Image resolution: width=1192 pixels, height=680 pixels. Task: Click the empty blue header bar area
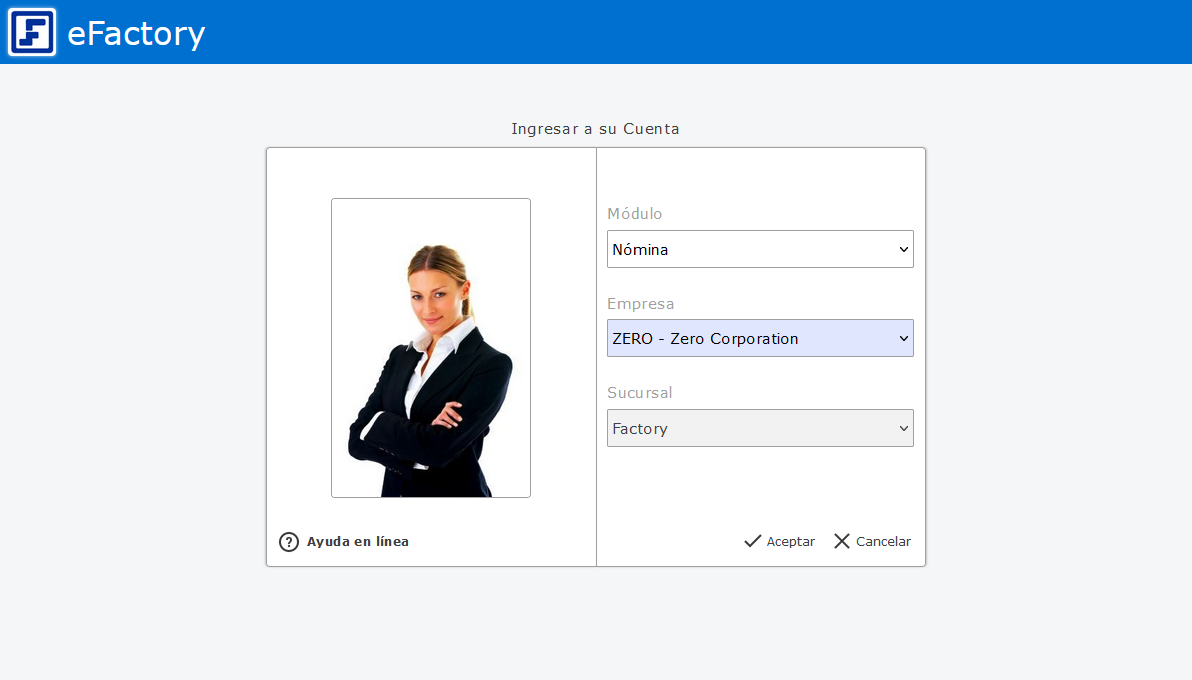700,32
